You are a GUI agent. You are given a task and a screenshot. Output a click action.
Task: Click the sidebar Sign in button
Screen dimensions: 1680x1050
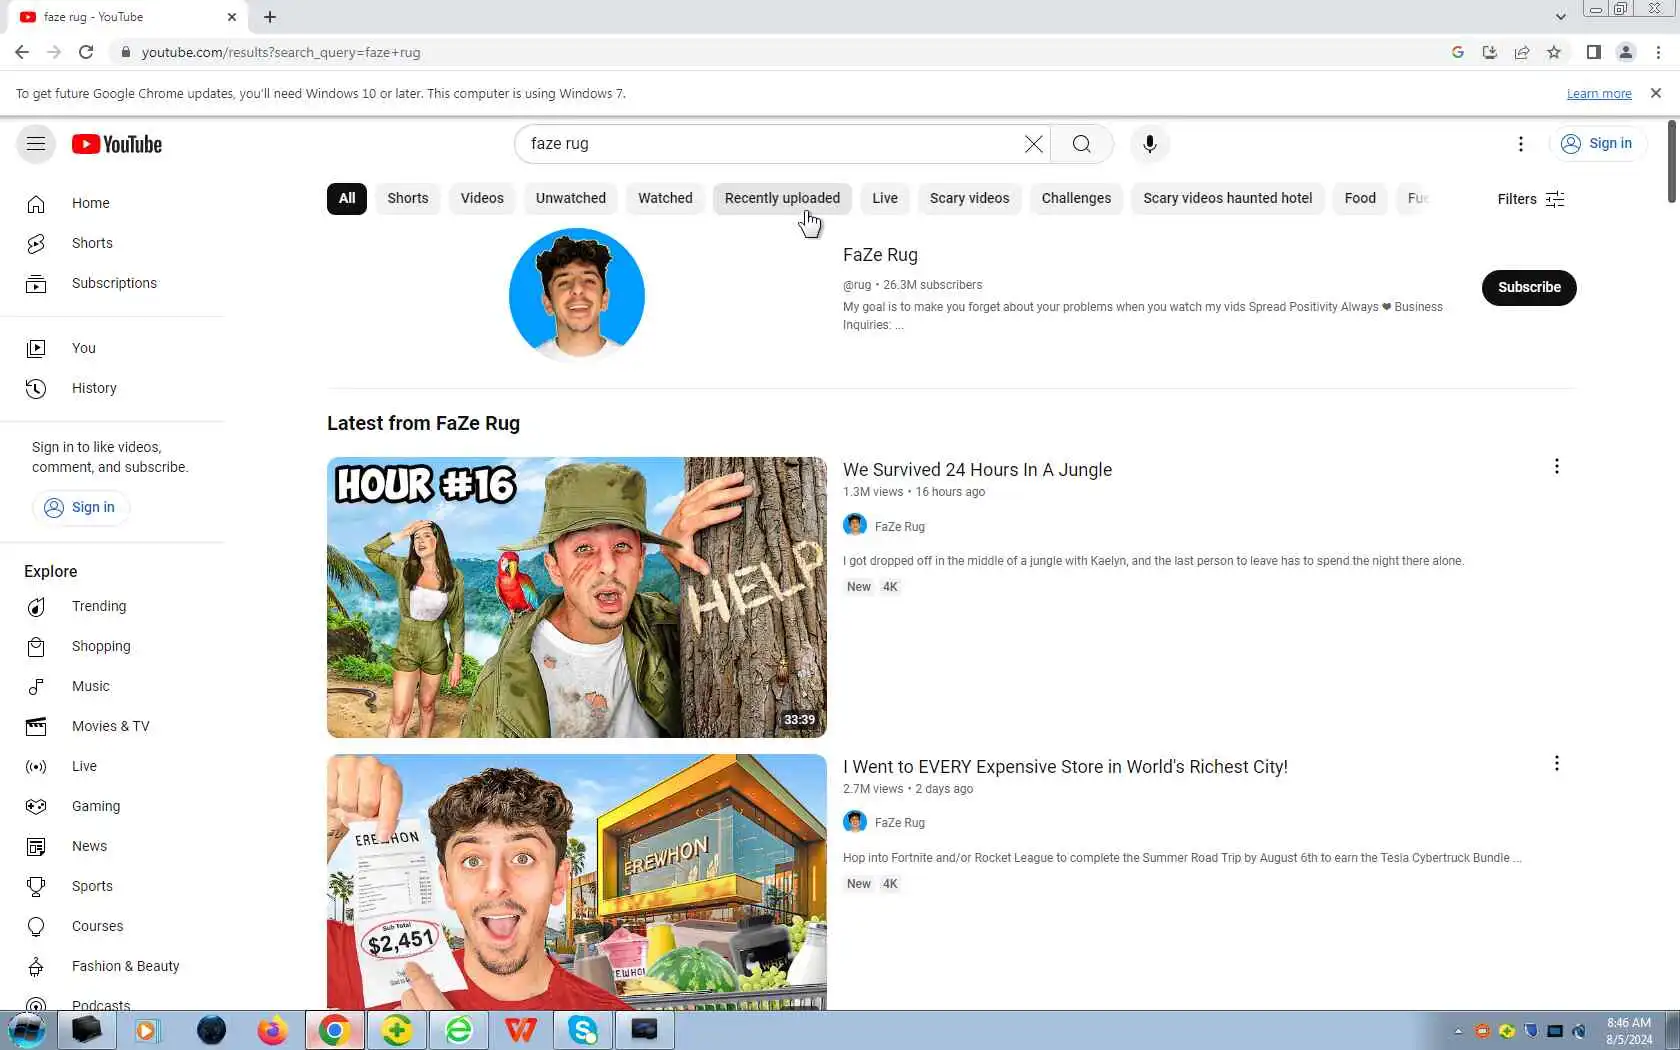(x=81, y=508)
